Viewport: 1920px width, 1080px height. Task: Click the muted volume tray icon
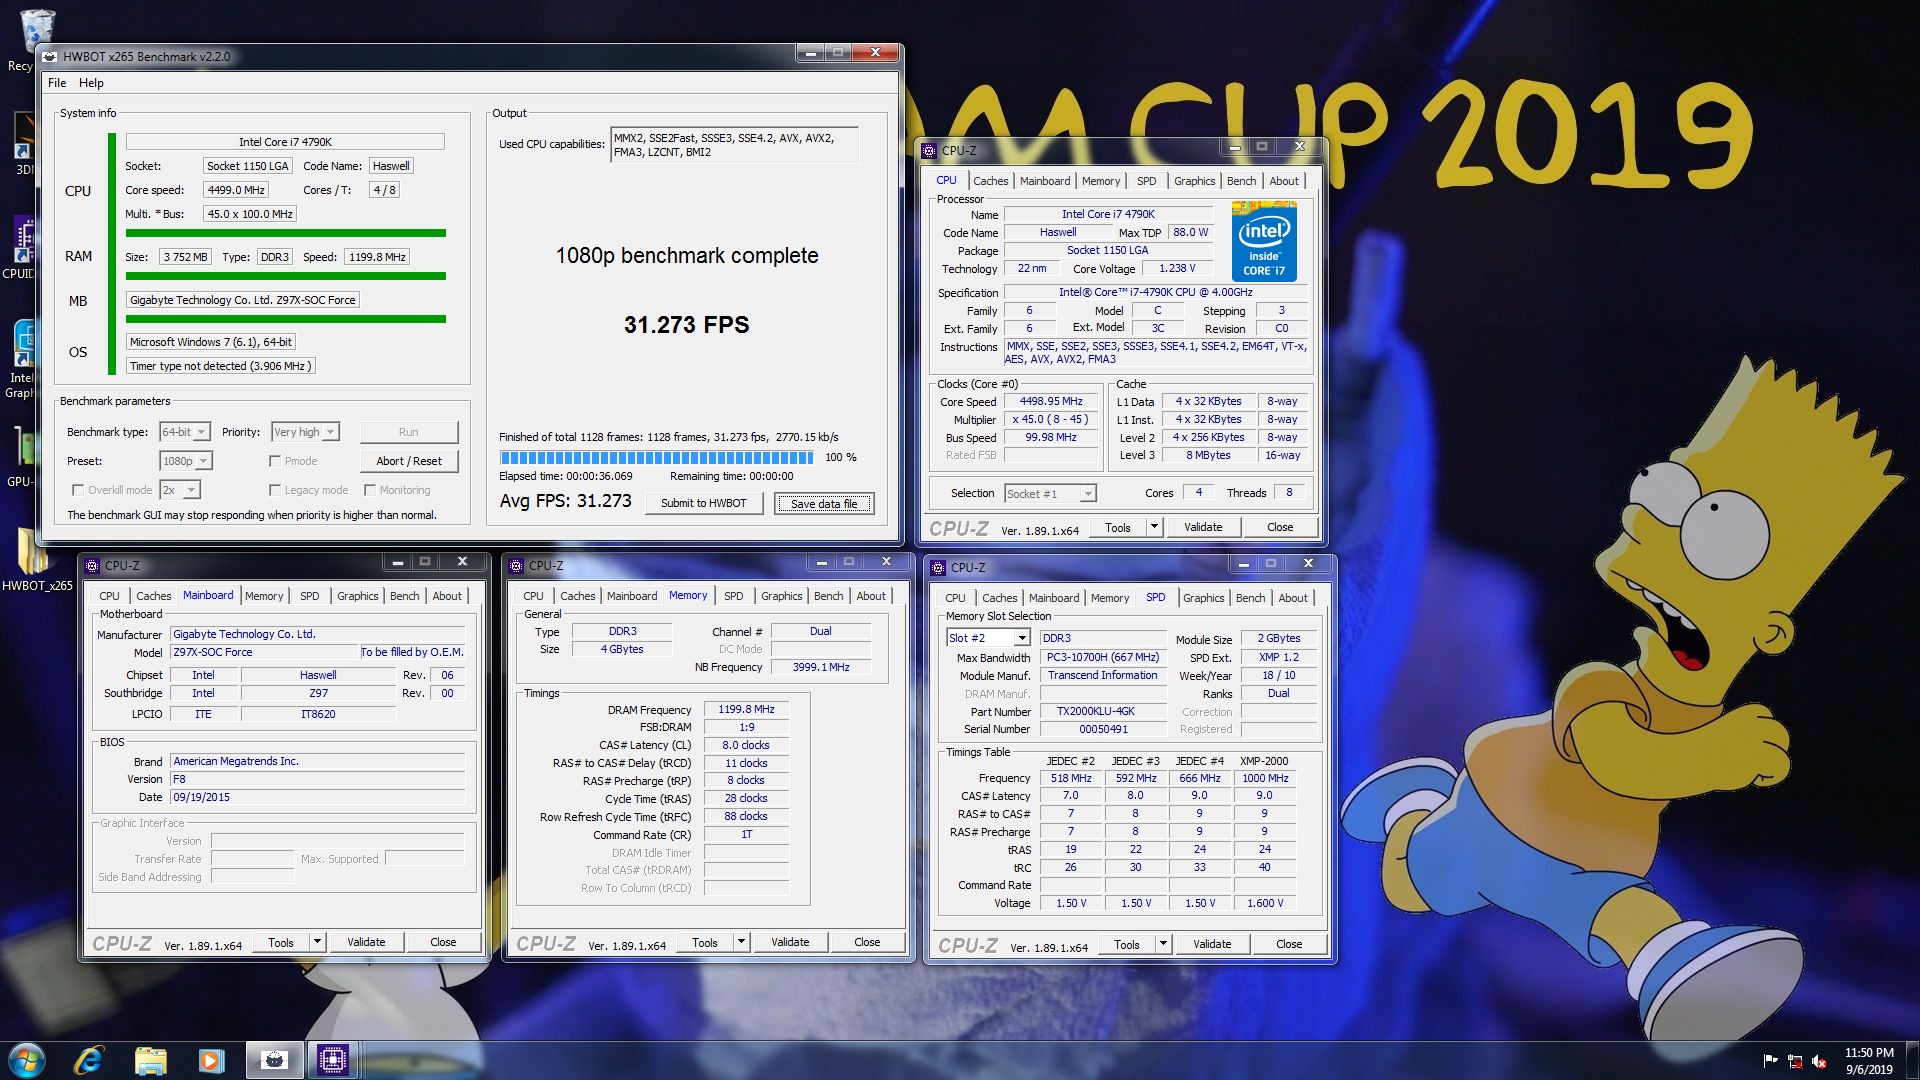click(1819, 1061)
